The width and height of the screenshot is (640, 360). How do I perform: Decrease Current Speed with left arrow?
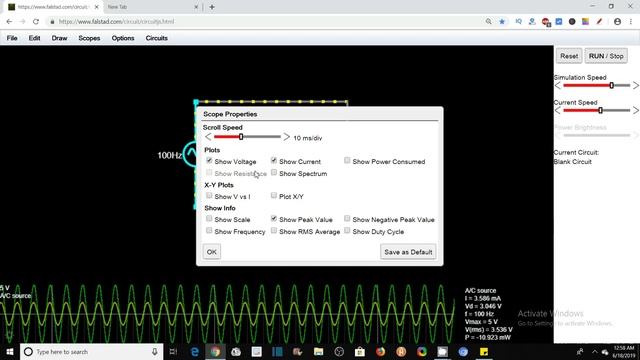[558, 111]
